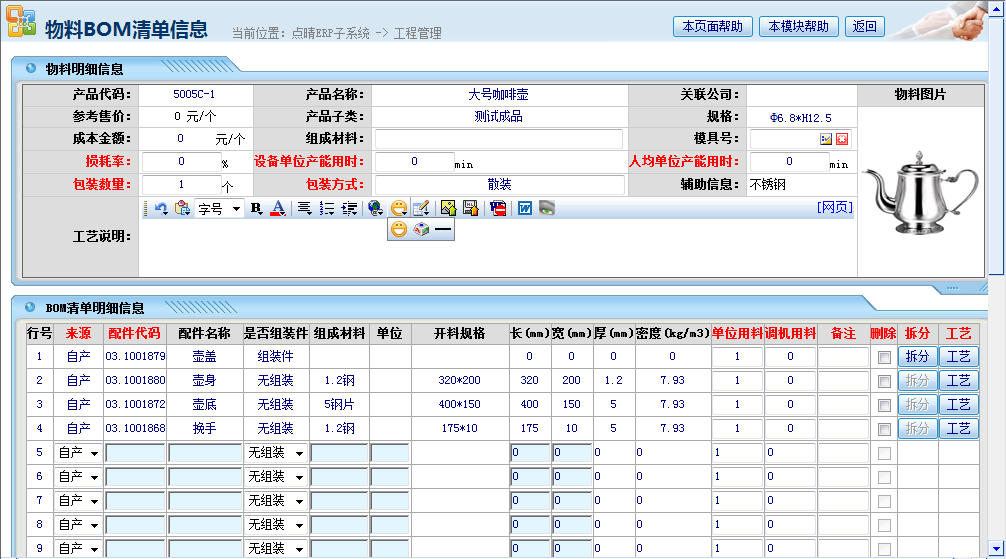Click the bold formatting icon
Image resolution: width=1006 pixels, height=559 pixels.
coord(256,208)
